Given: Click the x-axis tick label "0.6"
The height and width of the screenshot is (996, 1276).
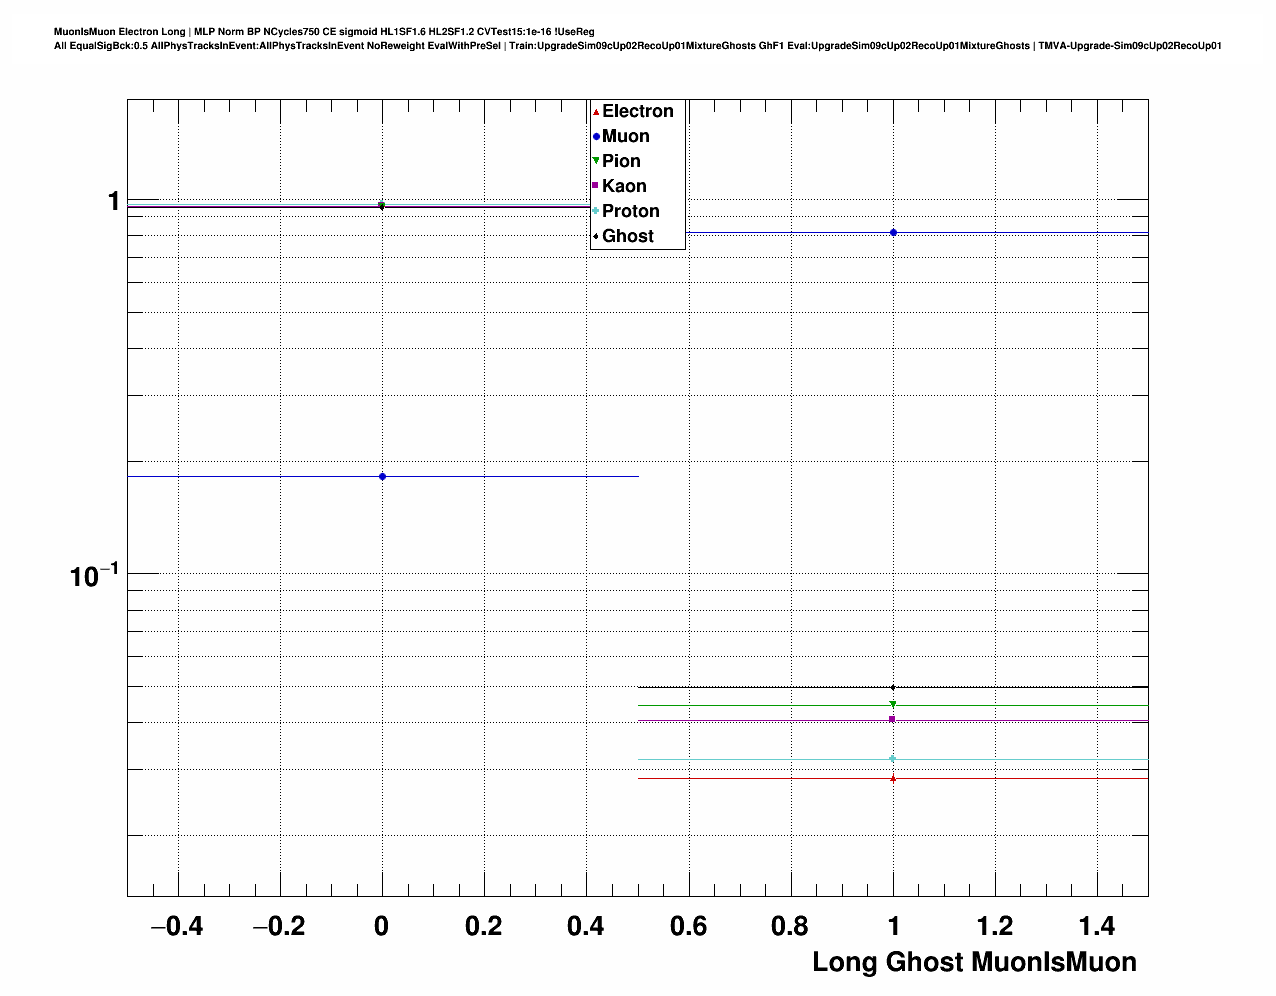Looking at the screenshot, I should point(688,927).
